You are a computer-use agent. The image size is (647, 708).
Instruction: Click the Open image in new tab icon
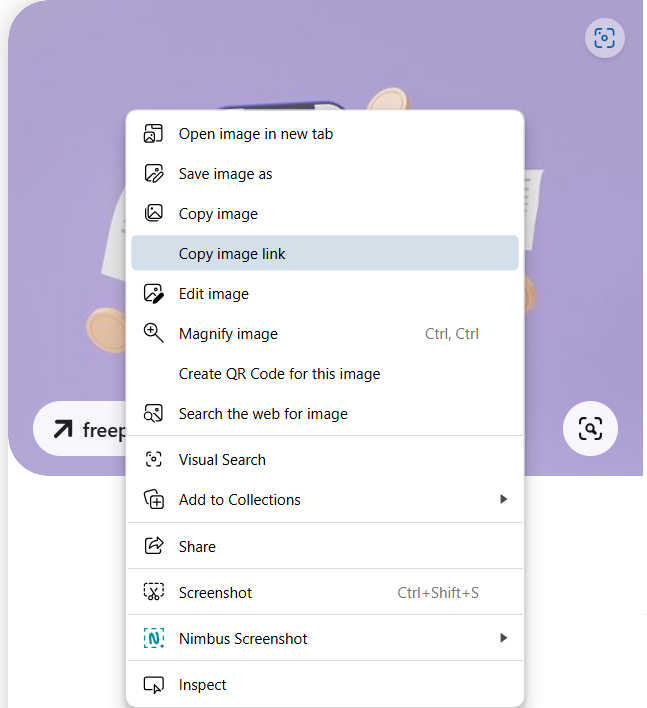[153, 134]
